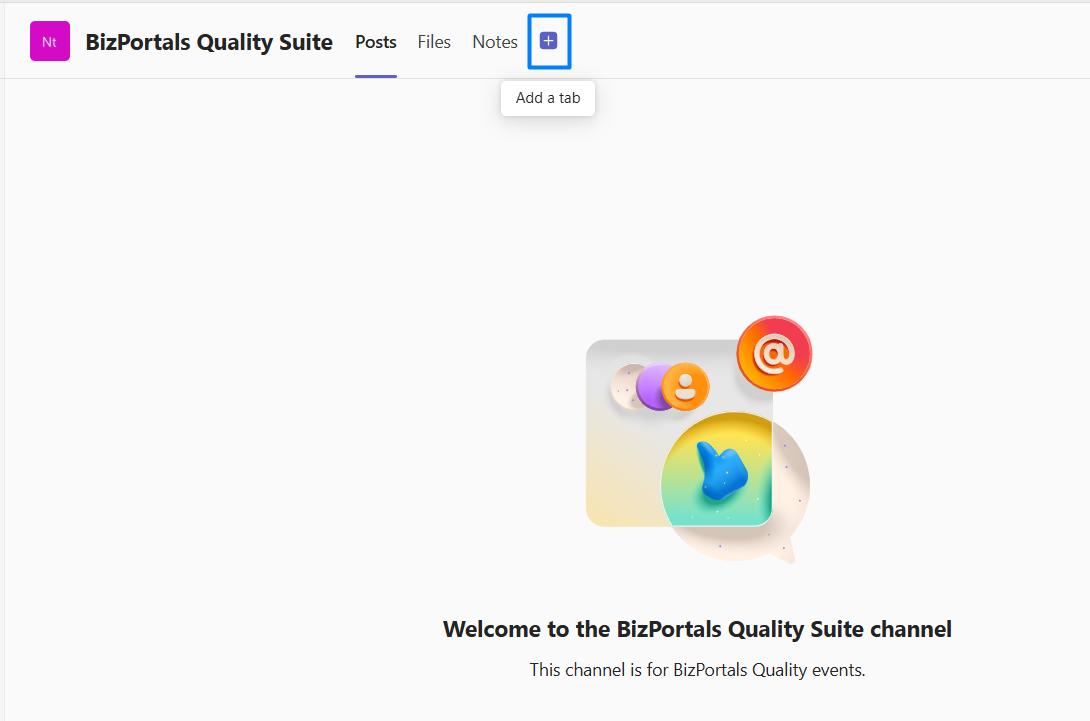Open the Notes tab

click(495, 42)
